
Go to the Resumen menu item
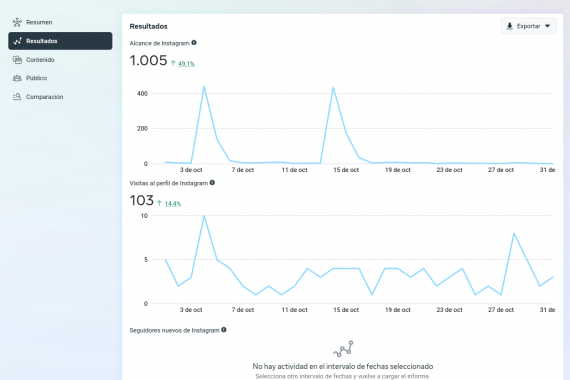coord(39,23)
